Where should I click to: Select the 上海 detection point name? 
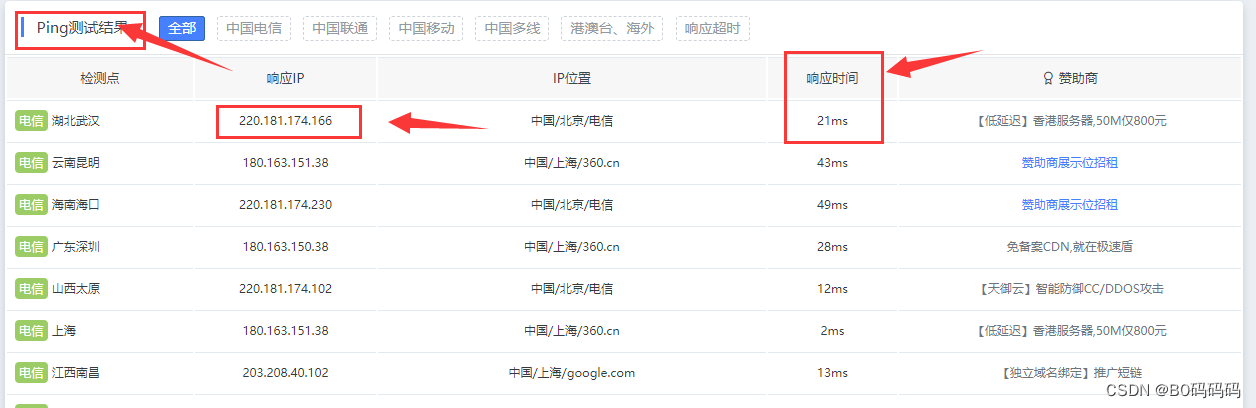point(64,331)
